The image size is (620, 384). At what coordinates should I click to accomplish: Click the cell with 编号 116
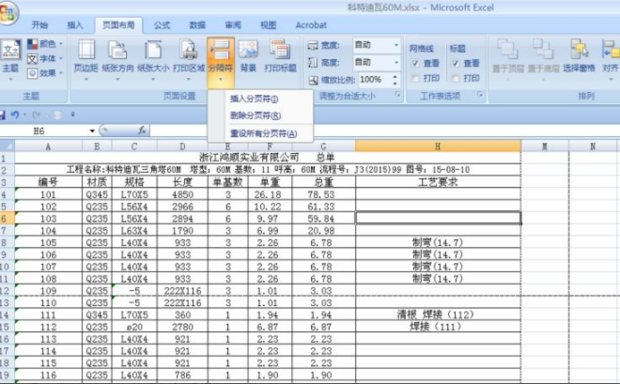[48, 375]
